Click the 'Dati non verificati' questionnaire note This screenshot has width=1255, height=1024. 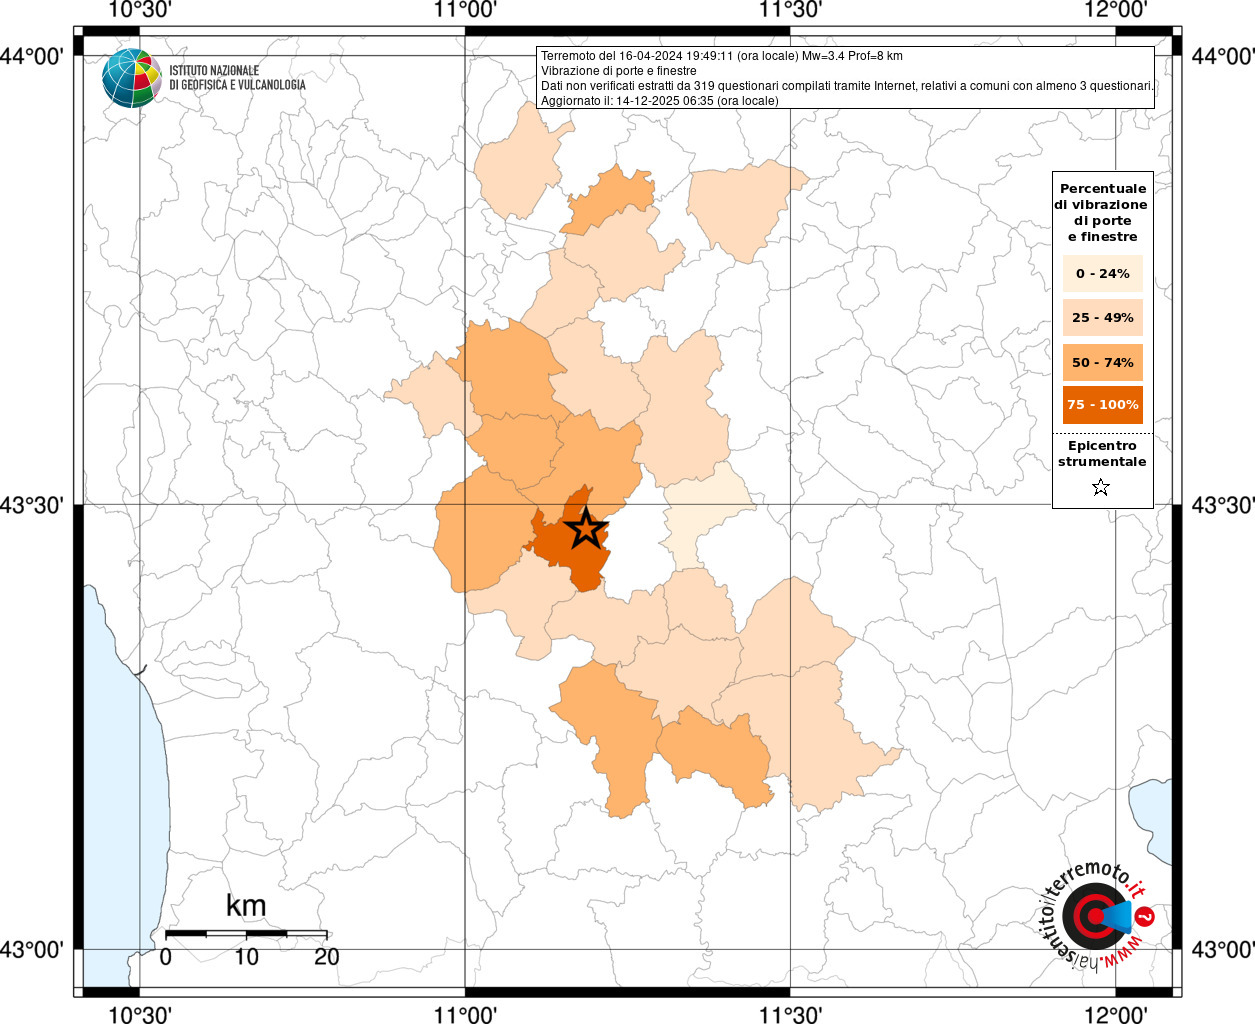tap(848, 86)
